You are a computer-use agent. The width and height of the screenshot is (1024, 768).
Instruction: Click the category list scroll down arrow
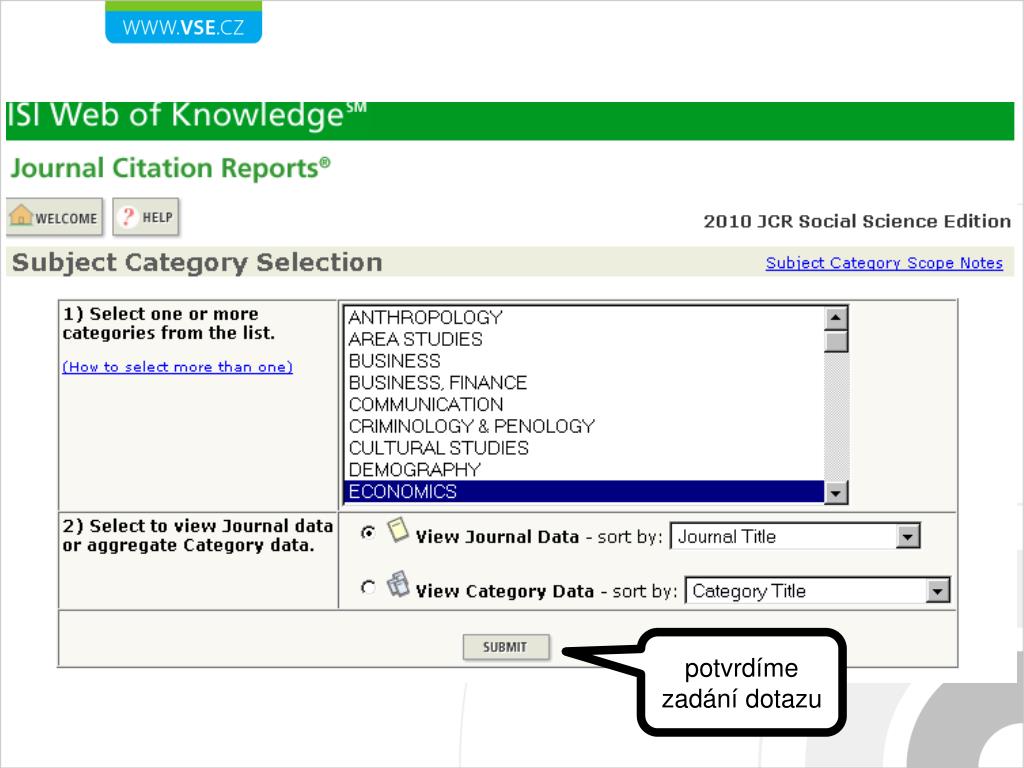click(x=836, y=492)
